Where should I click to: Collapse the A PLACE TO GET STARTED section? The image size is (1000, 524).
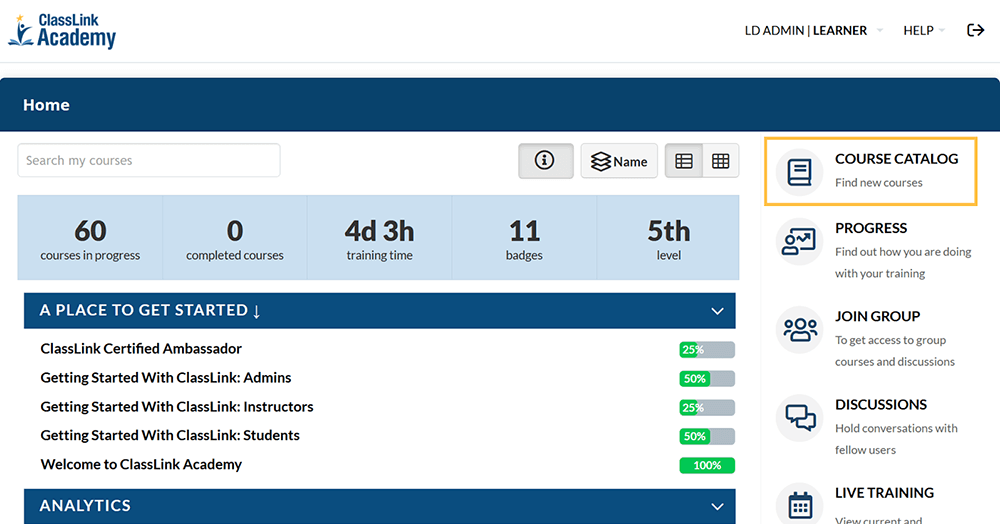point(717,311)
